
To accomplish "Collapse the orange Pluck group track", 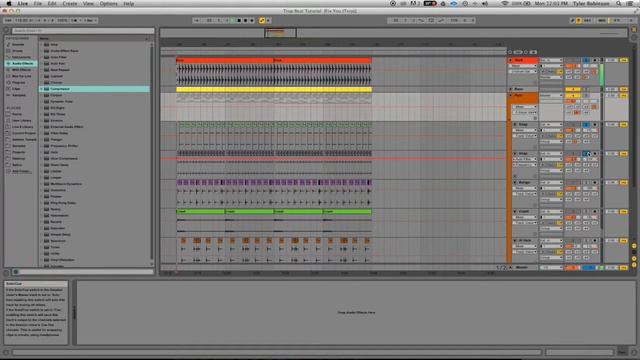I will point(511,95).
